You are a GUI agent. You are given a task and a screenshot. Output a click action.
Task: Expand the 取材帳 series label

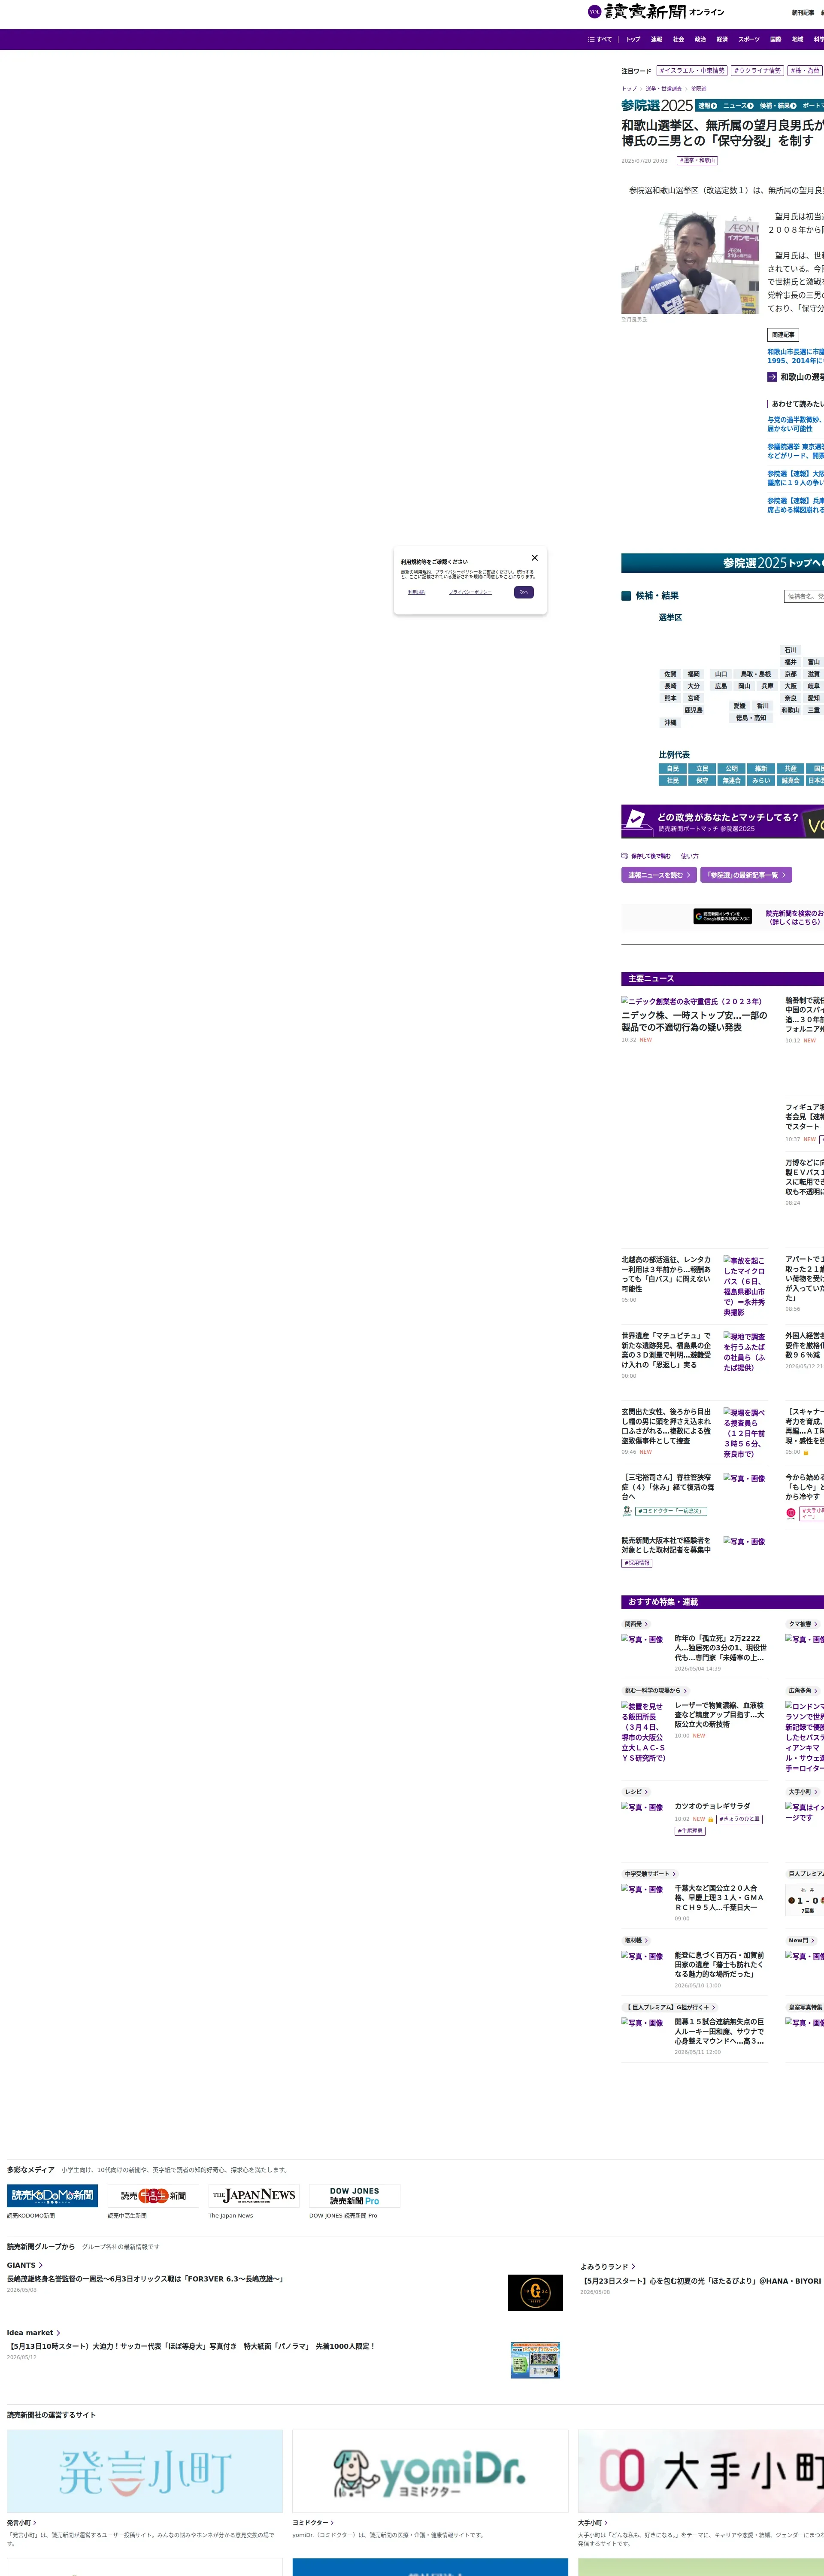(x=636, y=1940)
